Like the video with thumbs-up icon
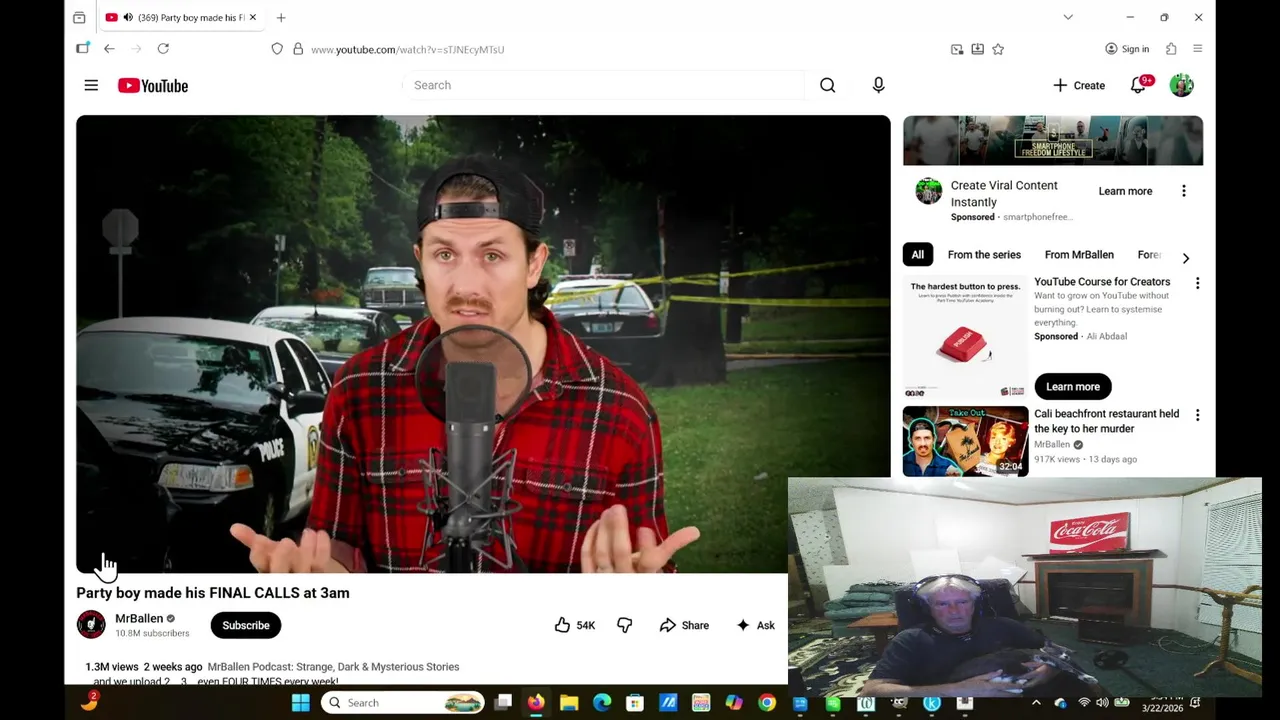This screenshot has height=720, width=1280. [x=563, y=625]
